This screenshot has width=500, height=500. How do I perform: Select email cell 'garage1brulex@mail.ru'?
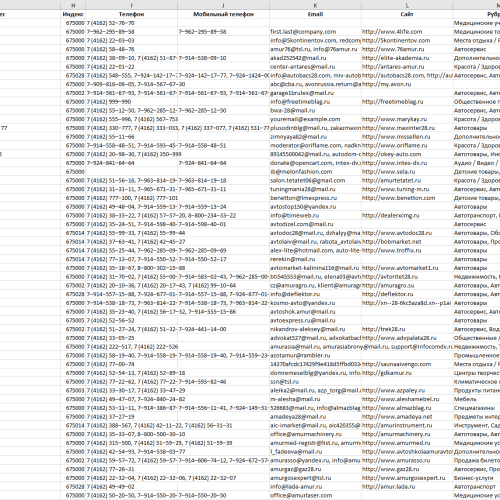coord(315,93)
